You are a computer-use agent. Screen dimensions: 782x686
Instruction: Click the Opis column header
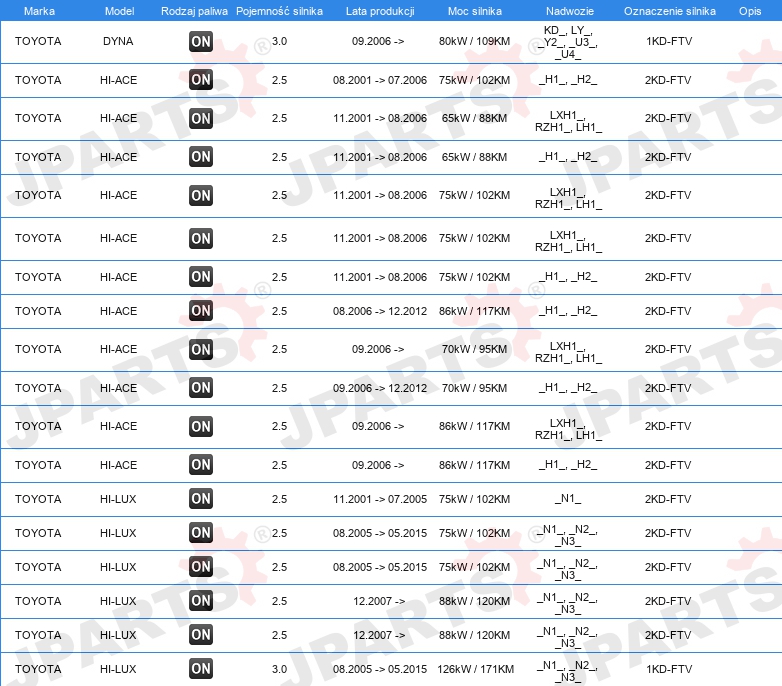[x=750, y=11]
